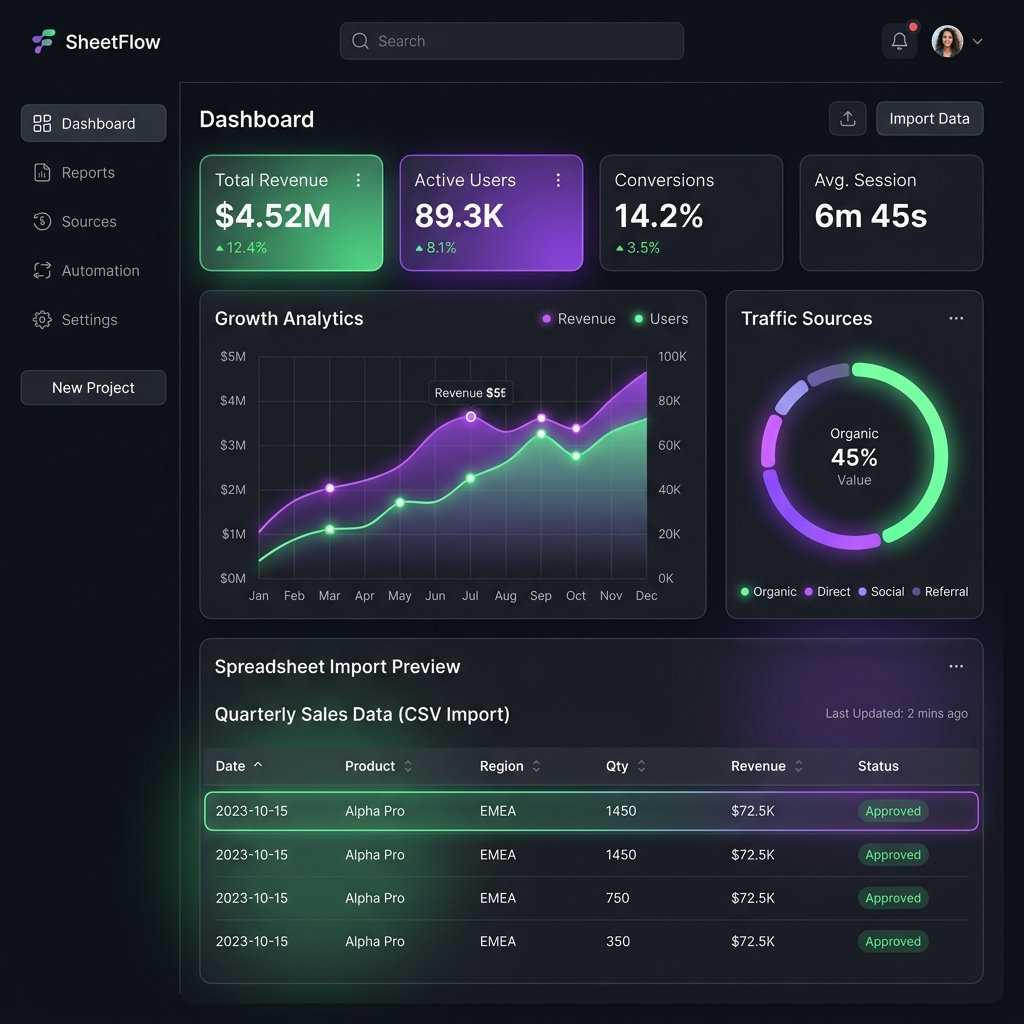Image resolution: width=1024 pixels, height=1024 pixels.
Task: Focus the Search field
Action: point(511,41)
